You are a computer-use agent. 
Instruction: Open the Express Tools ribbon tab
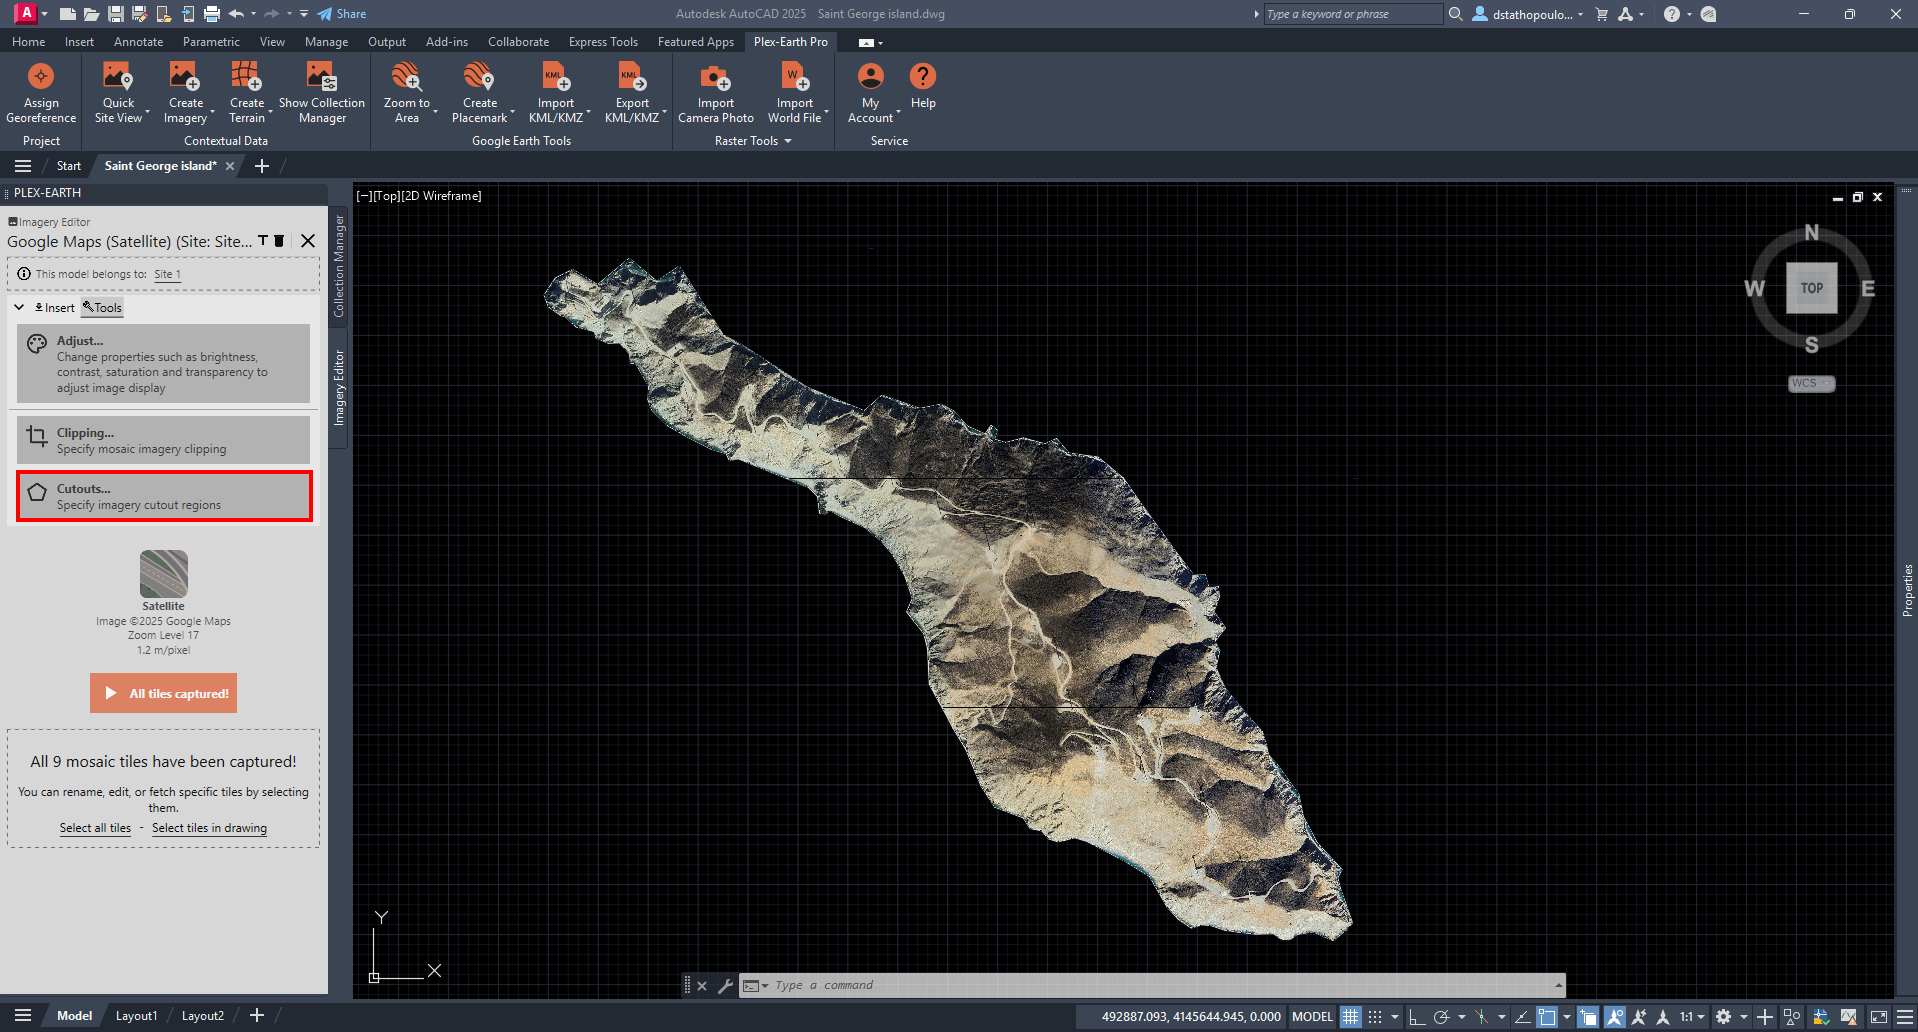[603, 42]
